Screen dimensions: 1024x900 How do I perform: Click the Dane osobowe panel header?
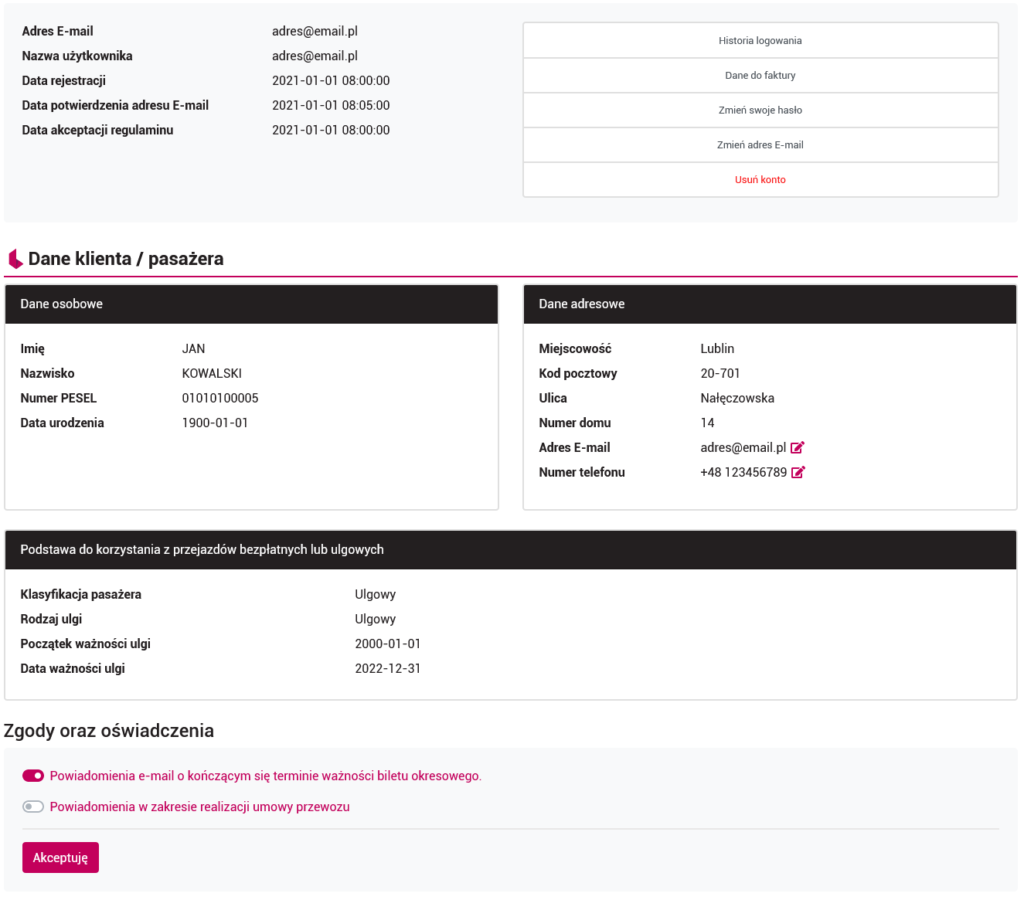point(251,304)
